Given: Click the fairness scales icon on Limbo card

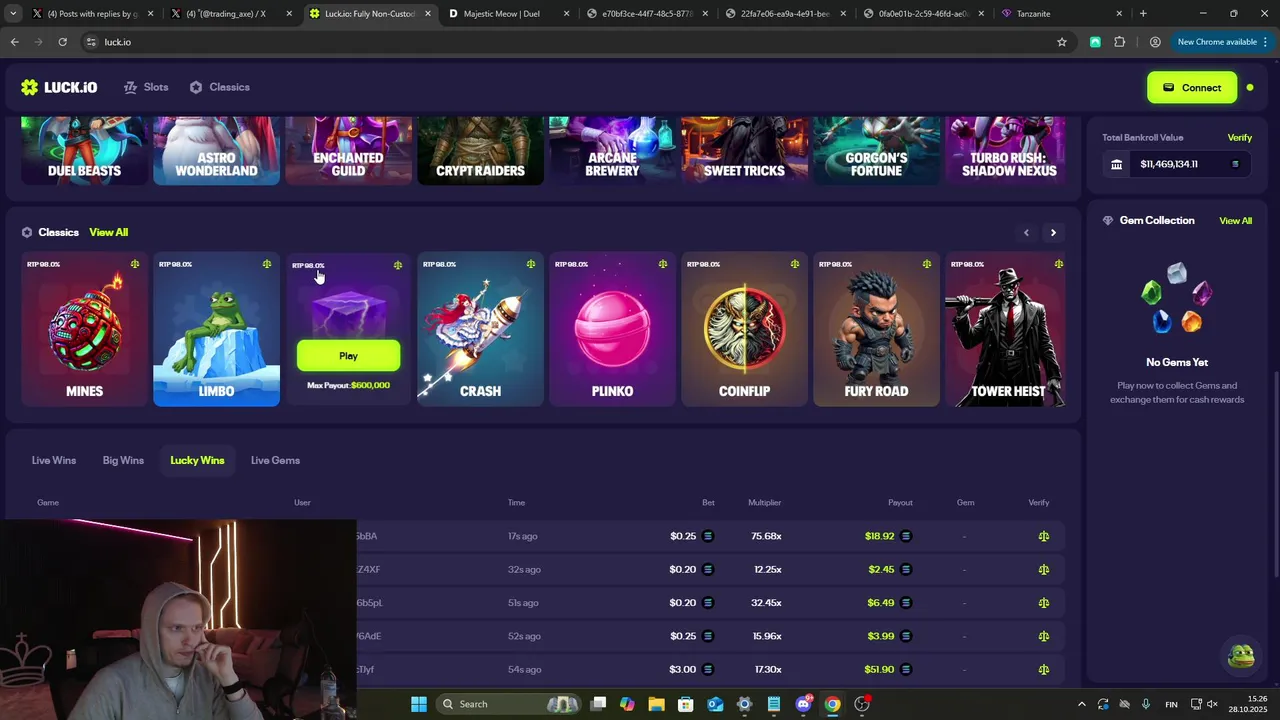Looking at the screenshot, I should click(x=267, y=264).
